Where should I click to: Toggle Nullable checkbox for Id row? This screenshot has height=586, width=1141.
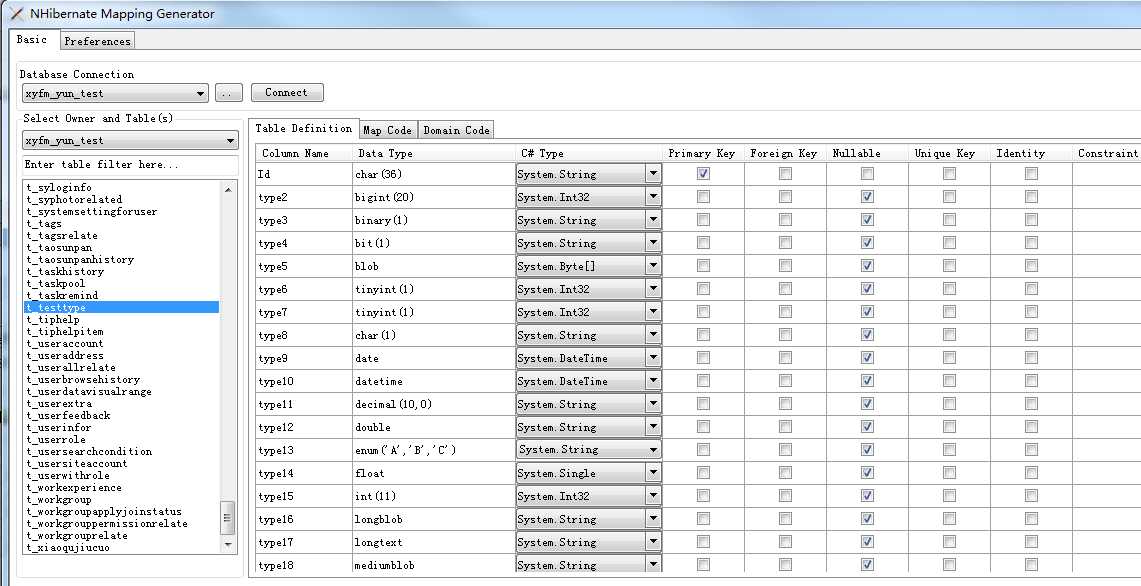(x=867, y=173)
